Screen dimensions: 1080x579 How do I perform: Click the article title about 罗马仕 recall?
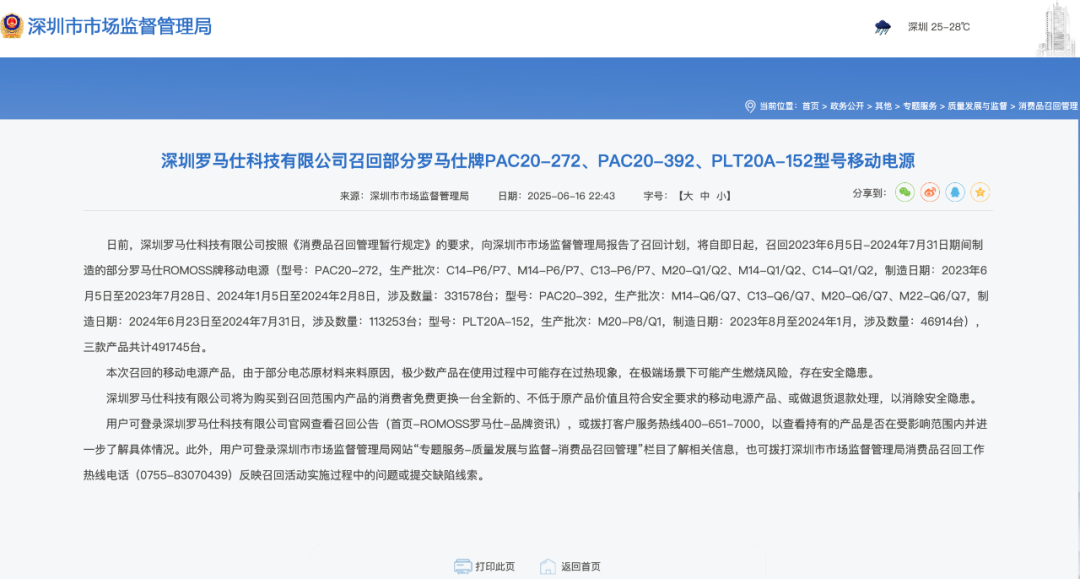click(x=538, y=161)
